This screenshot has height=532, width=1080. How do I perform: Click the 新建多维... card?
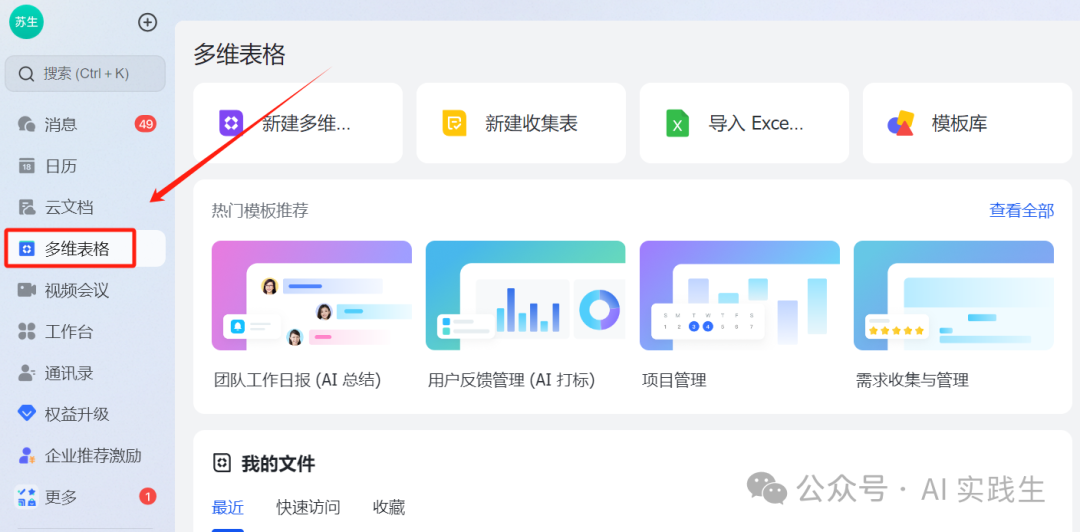[x=298, y=123]
